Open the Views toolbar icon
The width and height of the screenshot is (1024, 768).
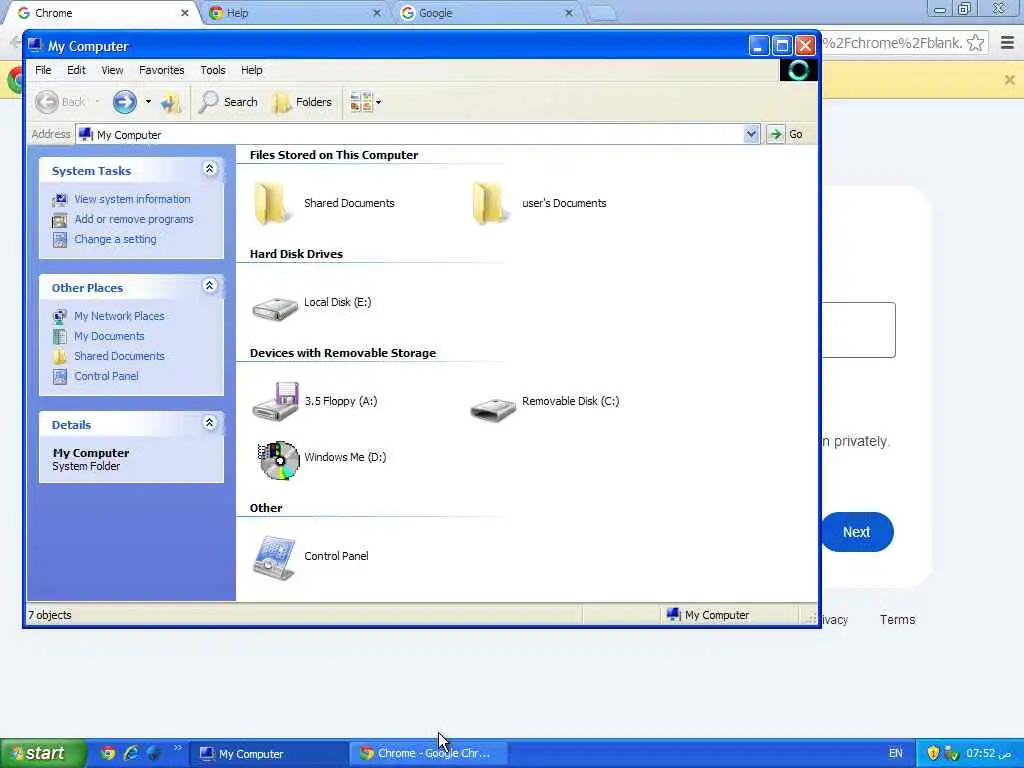point(360,102)
